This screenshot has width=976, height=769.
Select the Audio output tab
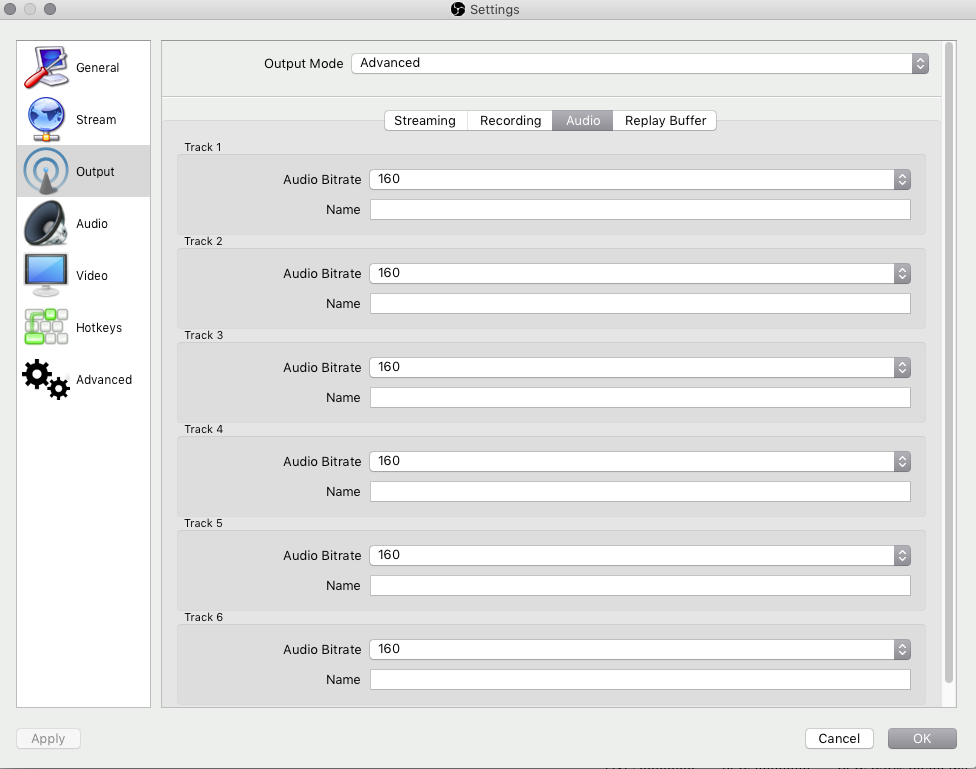583,121
